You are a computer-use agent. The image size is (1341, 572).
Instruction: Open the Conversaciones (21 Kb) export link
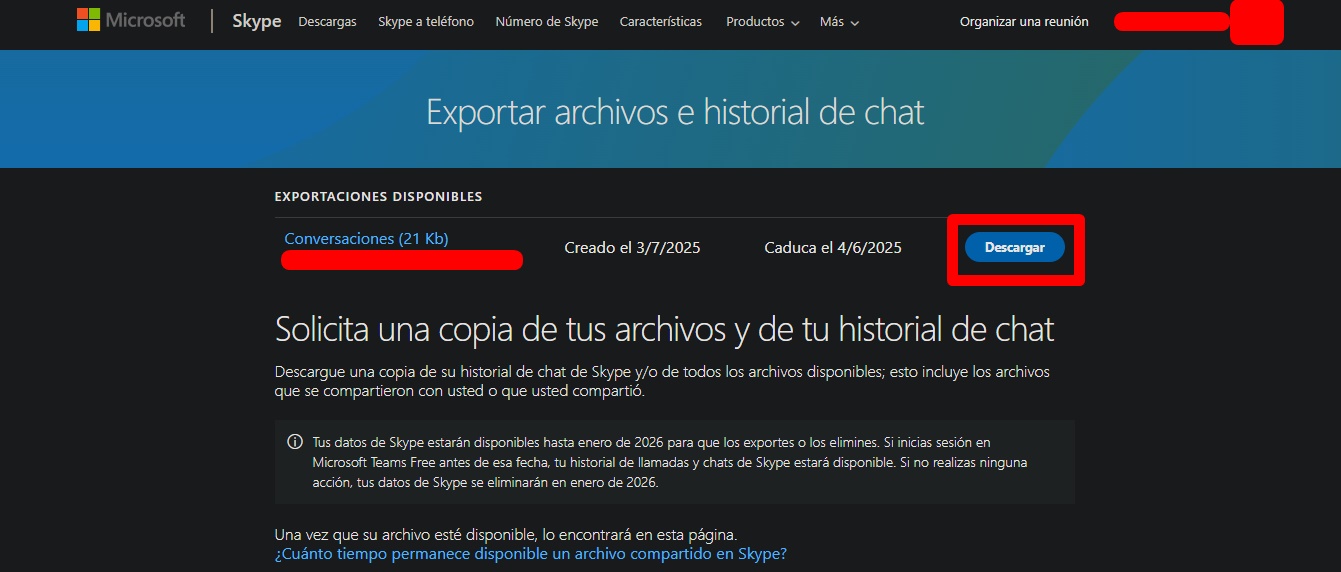[366, 239]
